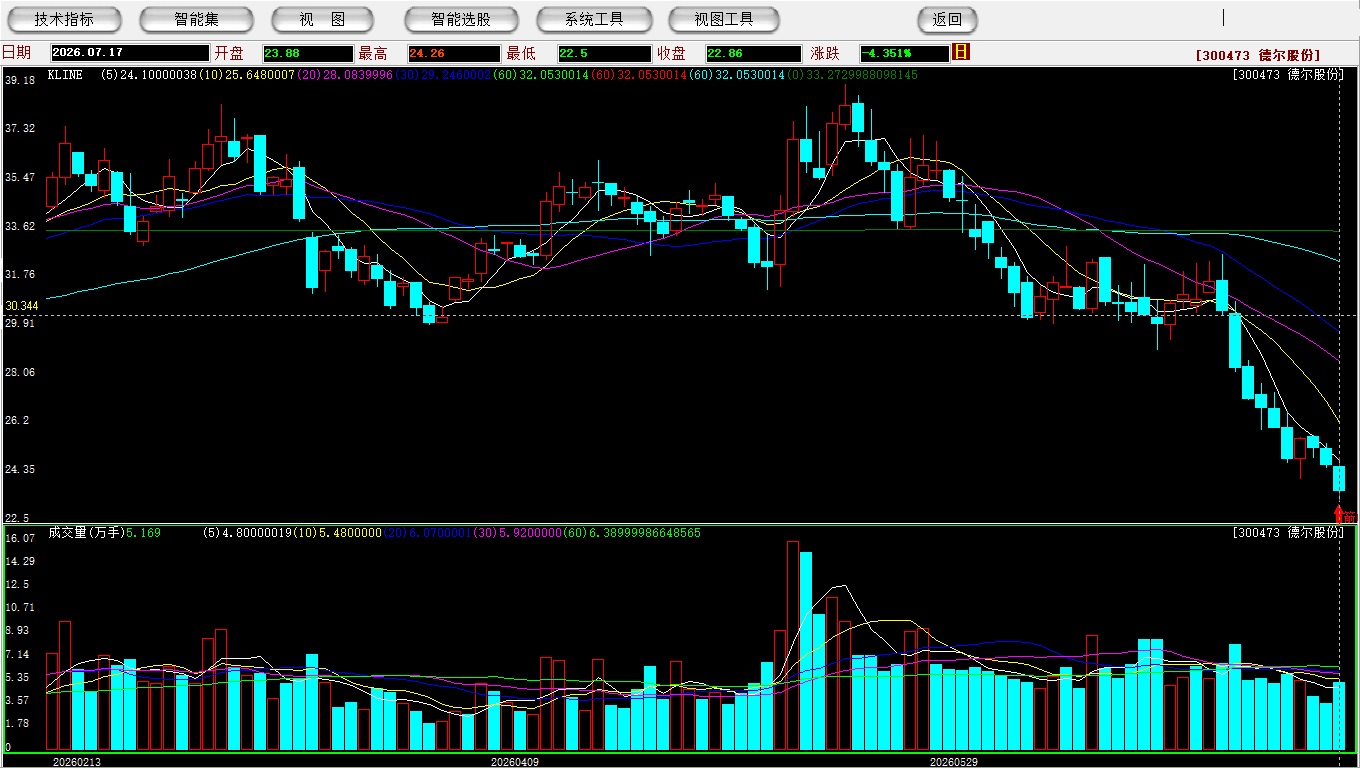1360x768 pixels.
Task: Click the 30.344 price marker on the price axis
Action: pos(21,306)
